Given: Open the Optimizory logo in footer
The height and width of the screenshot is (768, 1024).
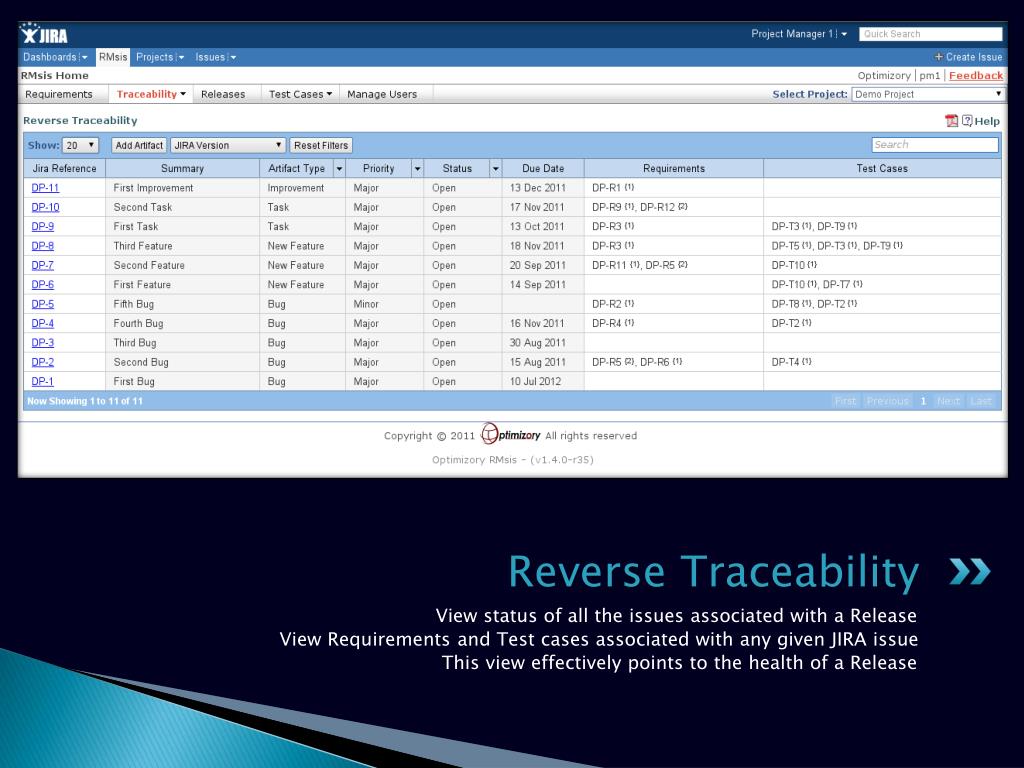Looking at the screenshot, I should 510,435.
